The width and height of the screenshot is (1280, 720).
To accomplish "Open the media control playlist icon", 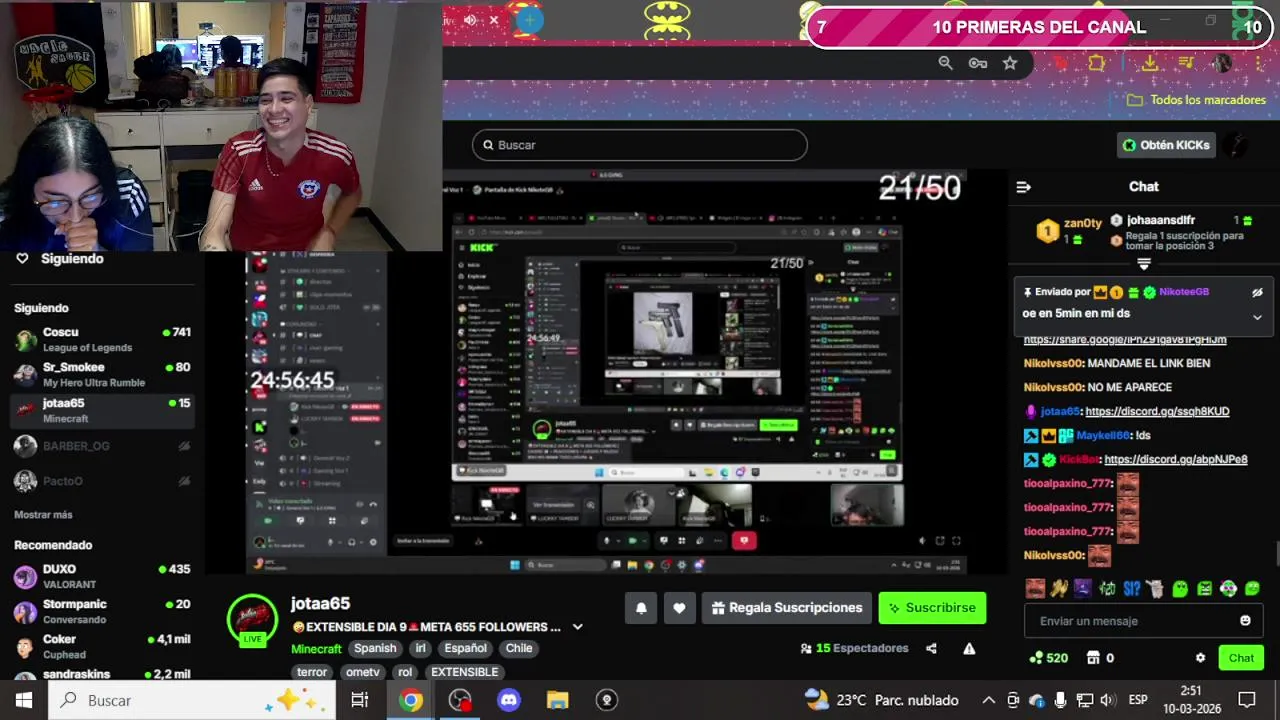I will pyautogui.click(x=1186, y=63).
